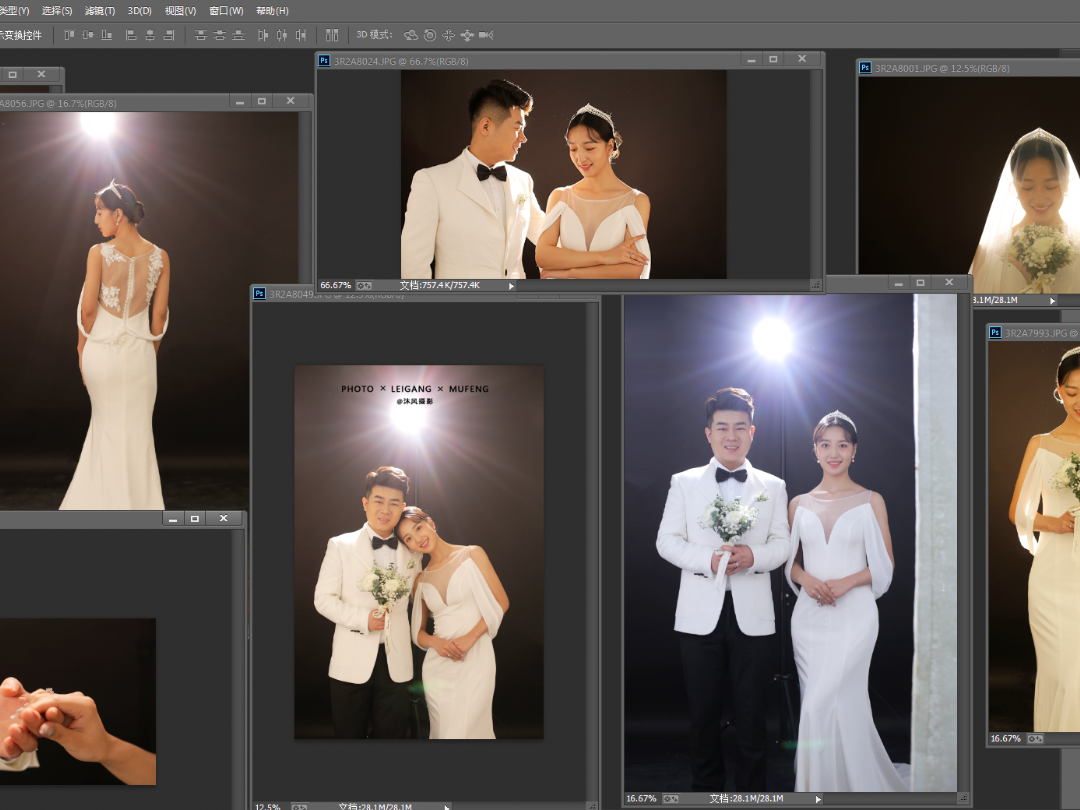
Task: Click the Ps icon of the 3R2A8049 window
Action: click(x=259, y=293)
